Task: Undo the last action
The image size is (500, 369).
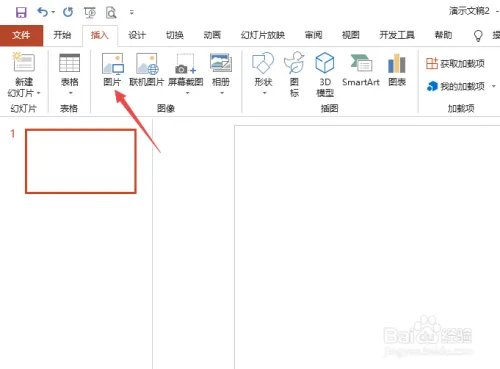Action: 42,12
